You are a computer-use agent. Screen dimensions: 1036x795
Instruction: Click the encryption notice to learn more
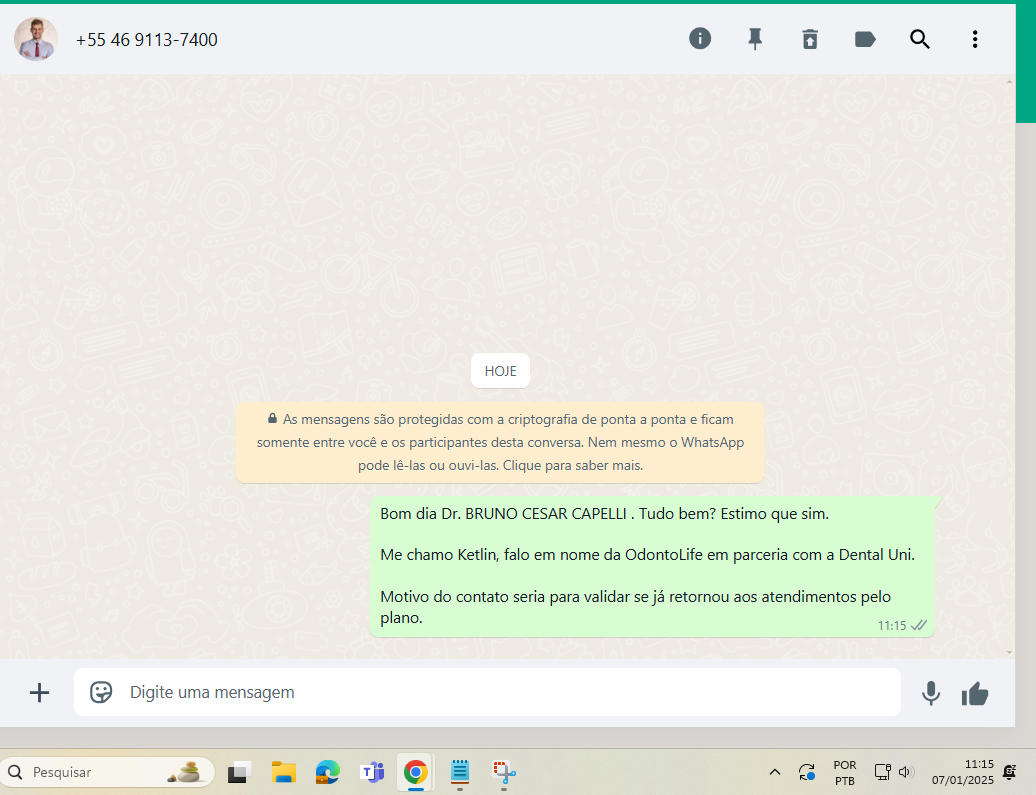500,442
